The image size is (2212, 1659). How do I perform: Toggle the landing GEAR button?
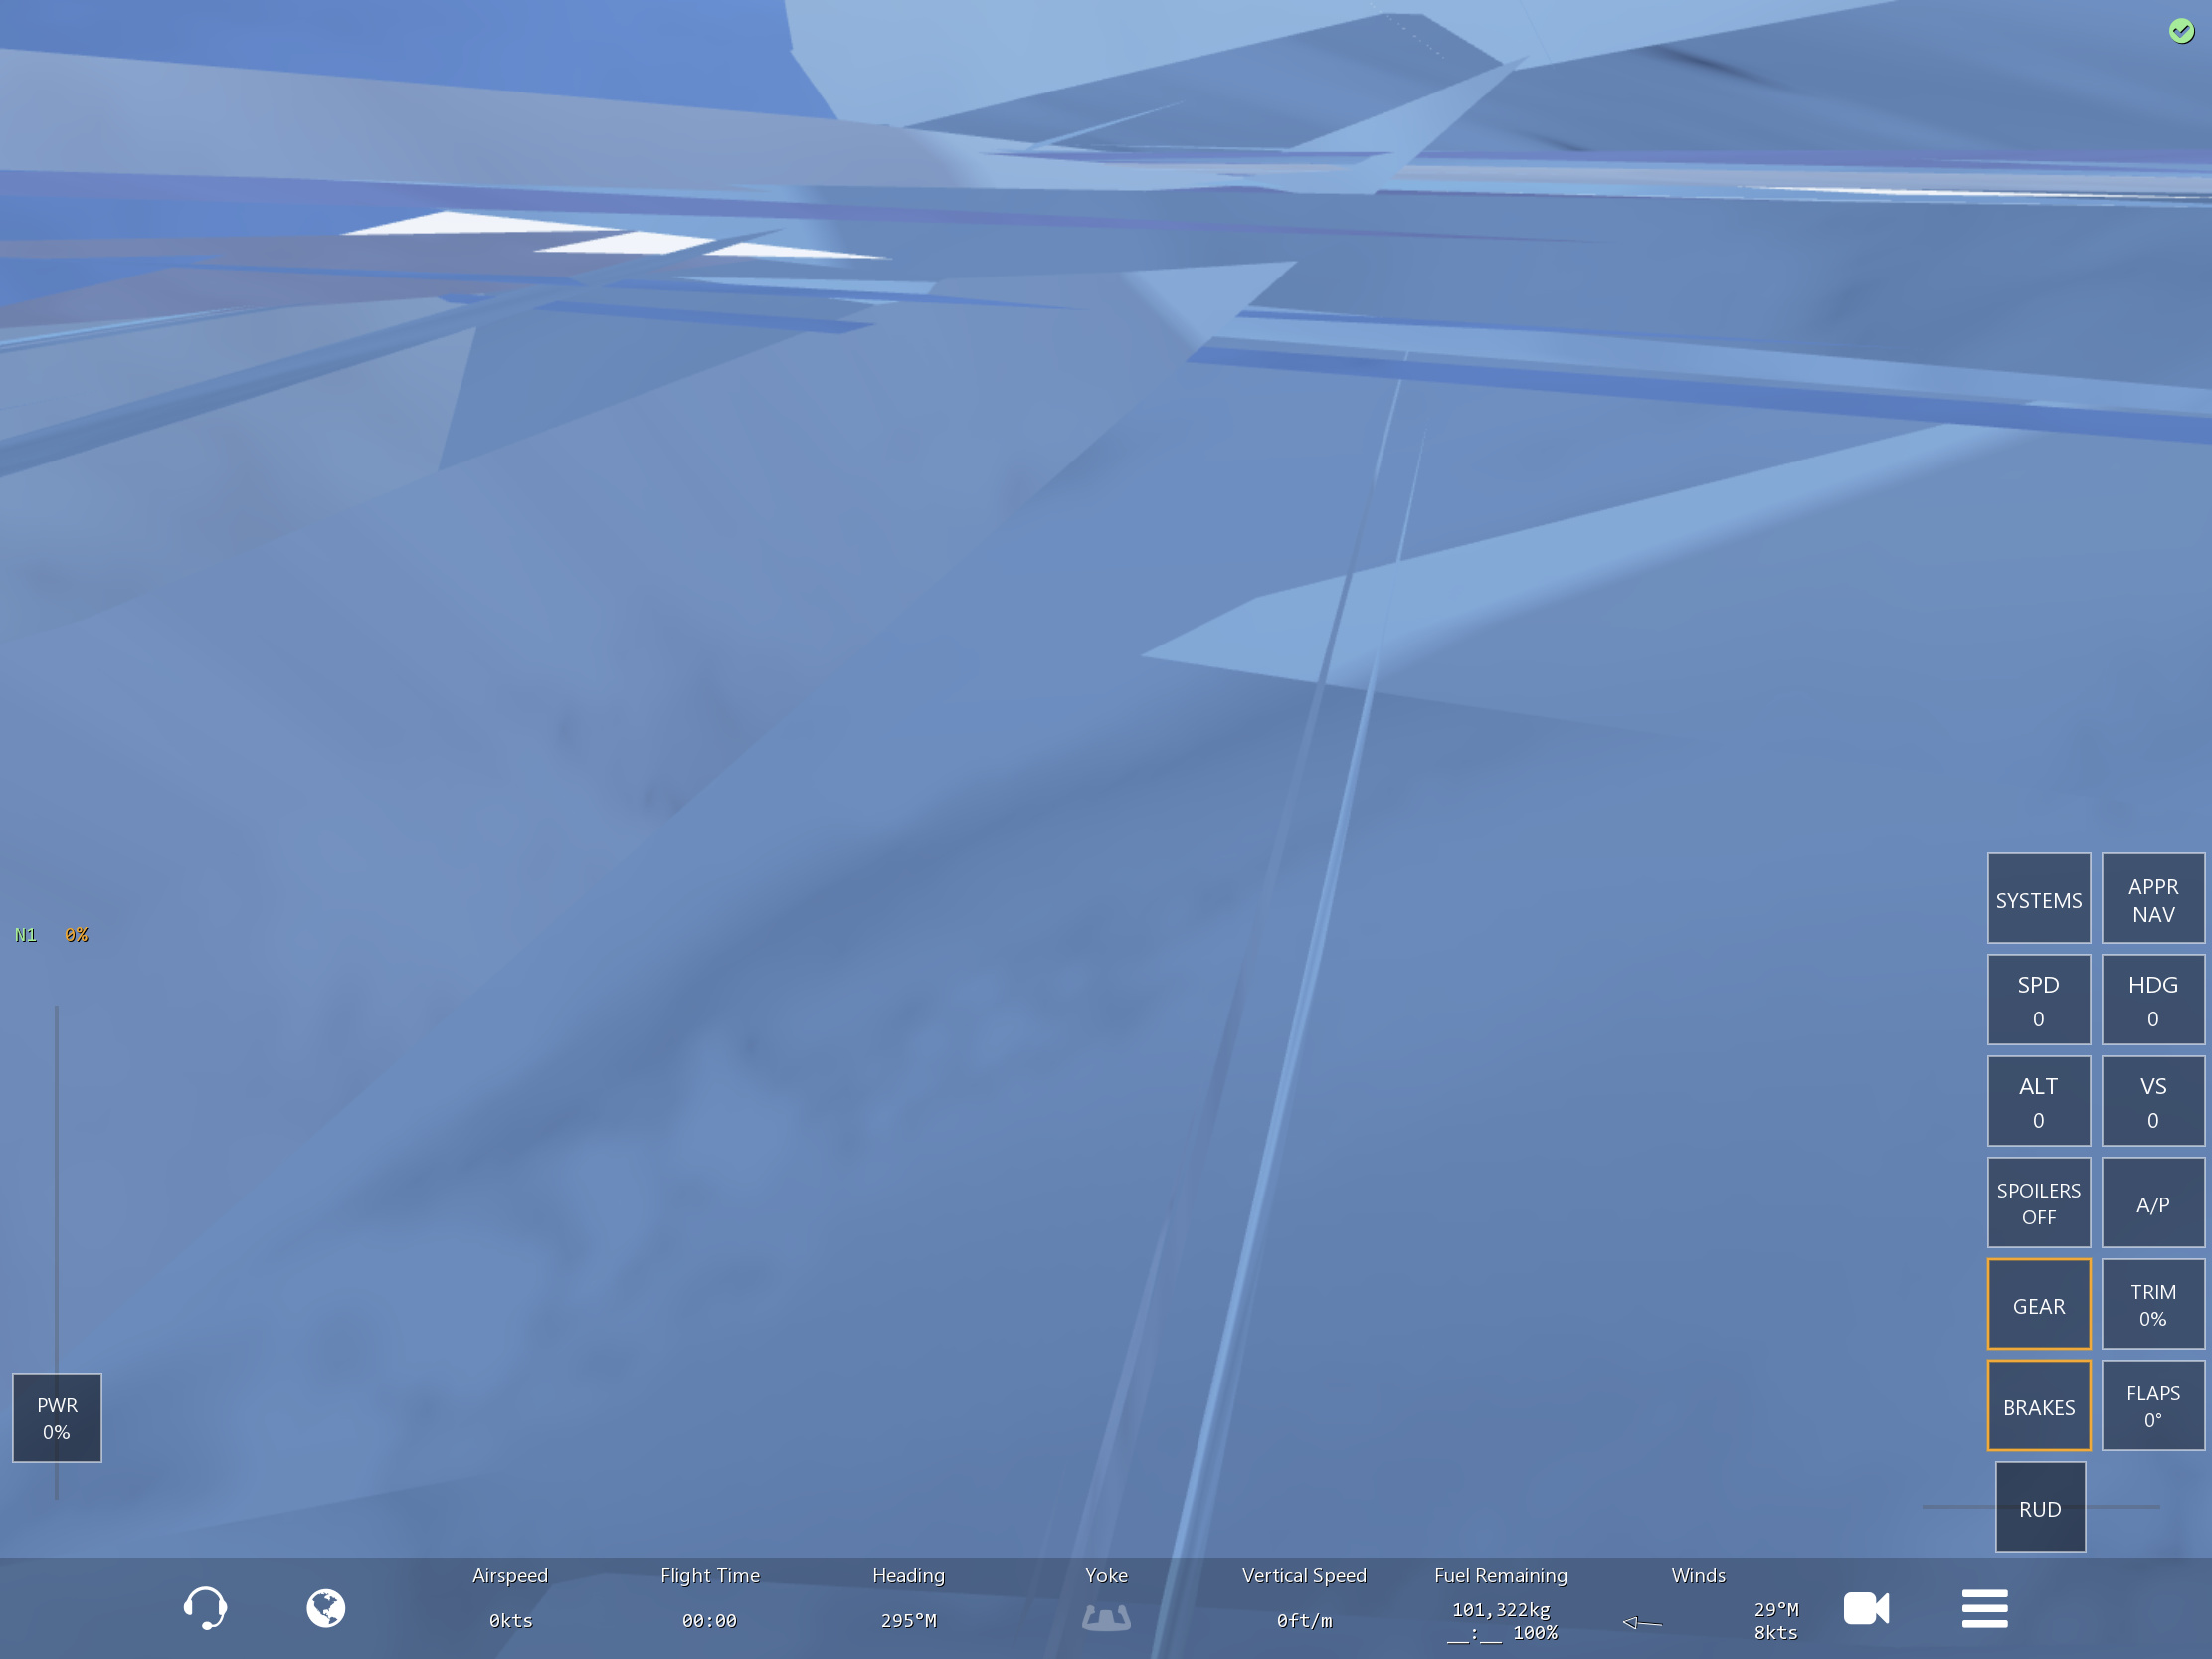coord(2038,1305)
